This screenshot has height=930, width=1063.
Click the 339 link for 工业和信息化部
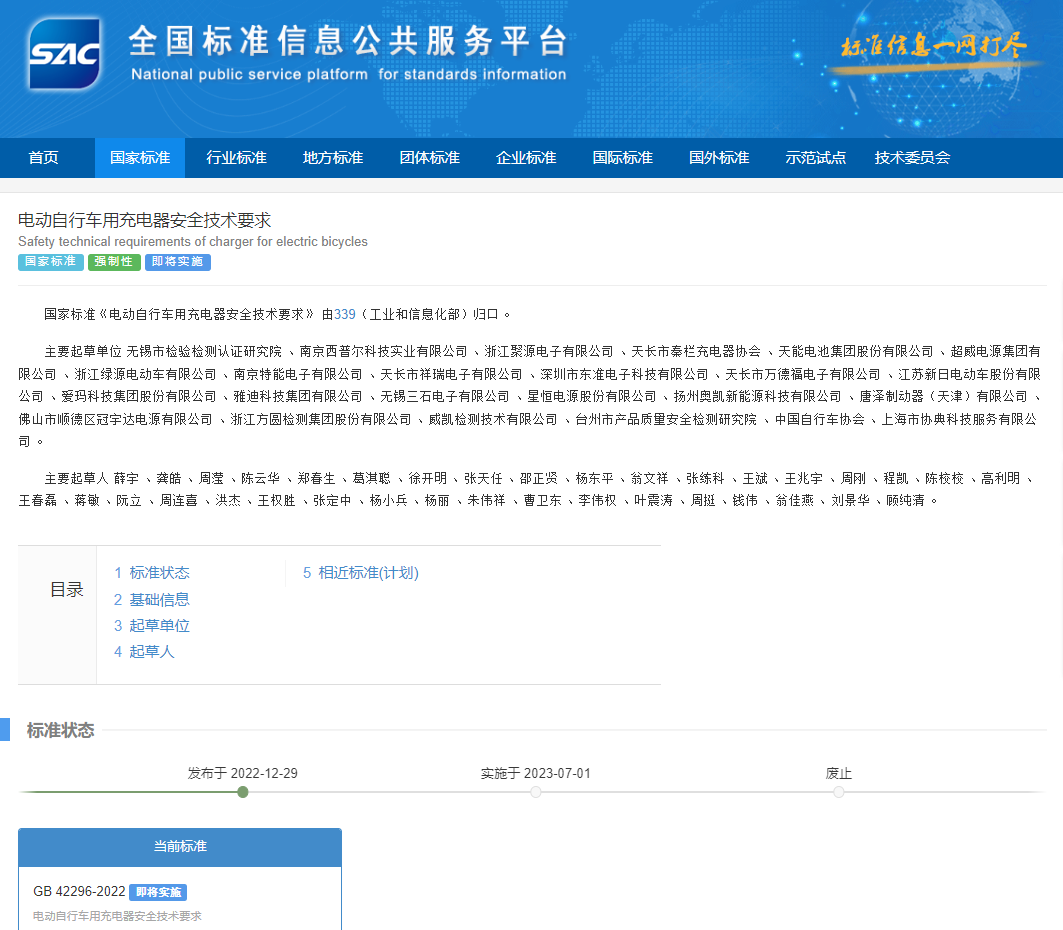coord(344,313)
